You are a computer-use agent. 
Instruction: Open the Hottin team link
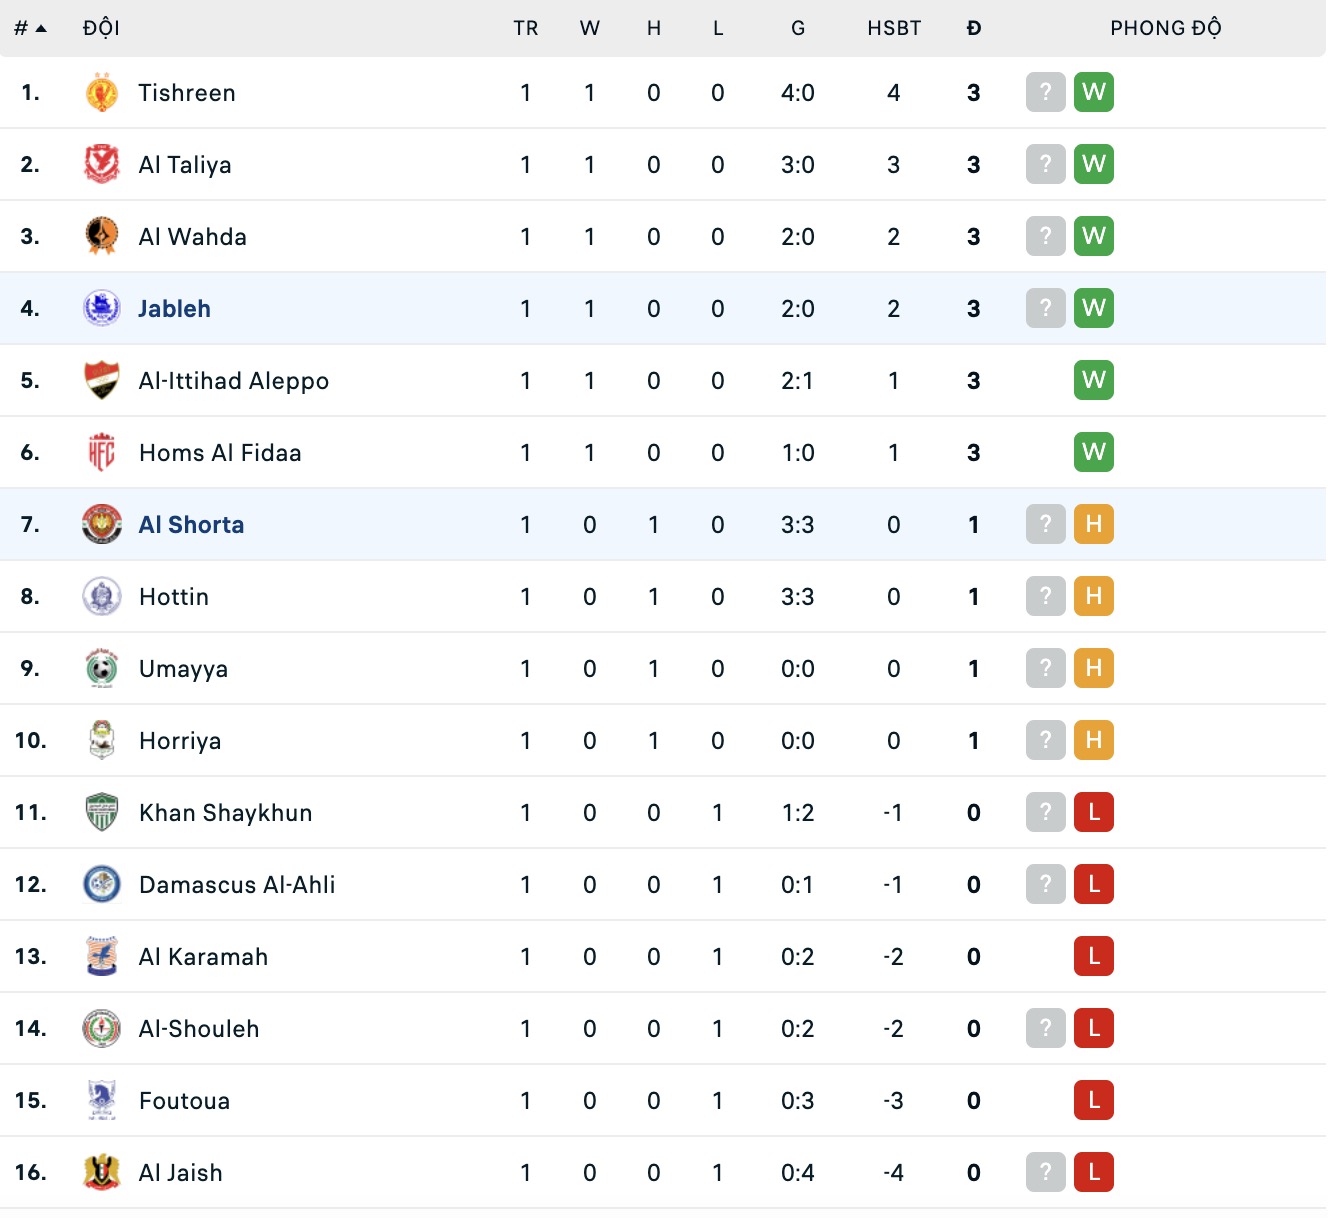point(174,597)
